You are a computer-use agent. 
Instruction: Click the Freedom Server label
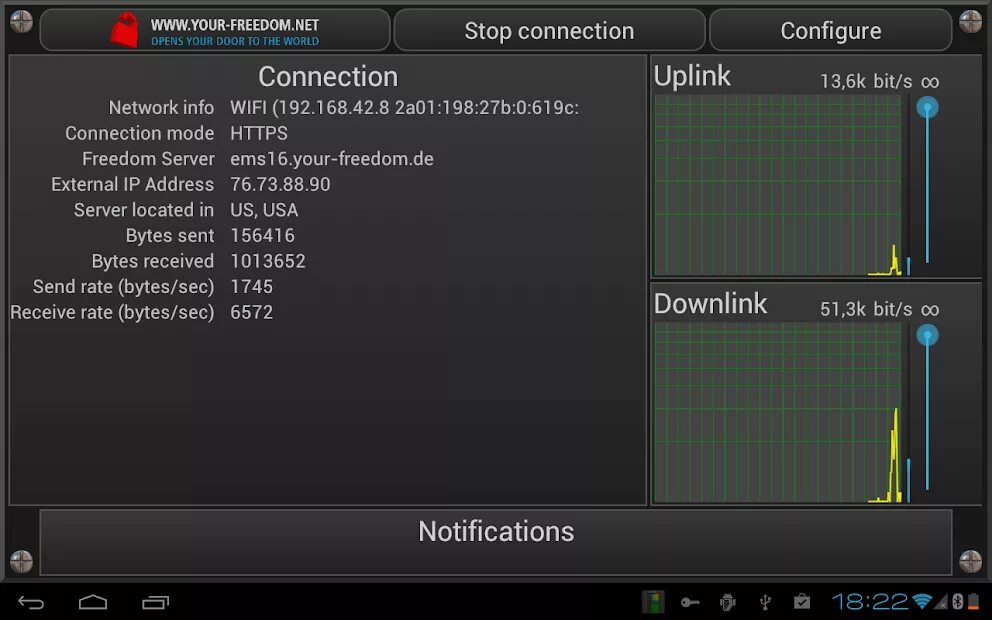[148, 159]
